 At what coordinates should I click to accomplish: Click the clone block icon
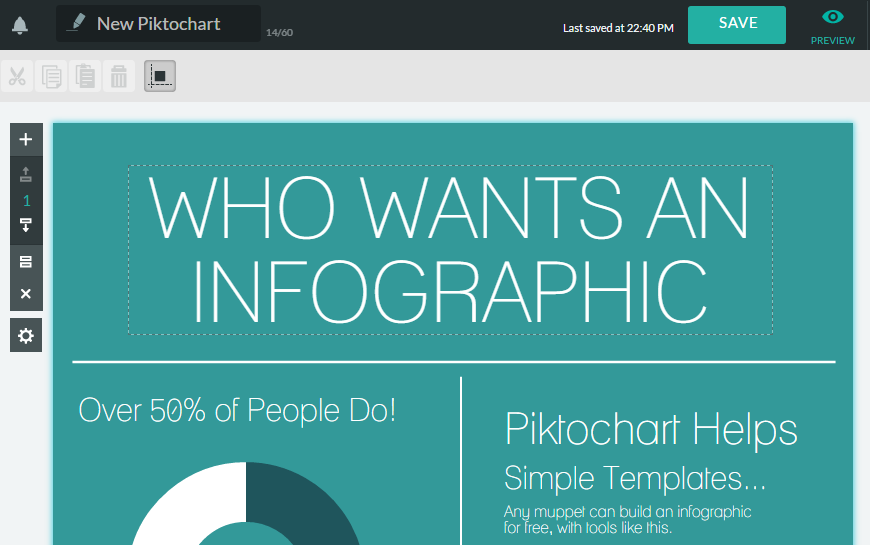pos(26,261)
